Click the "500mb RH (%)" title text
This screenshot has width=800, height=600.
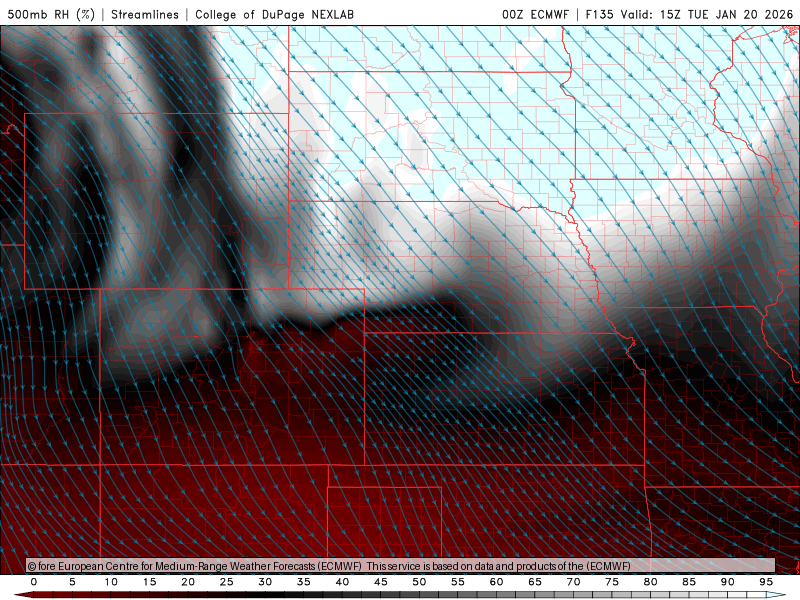tap(51, 14)
